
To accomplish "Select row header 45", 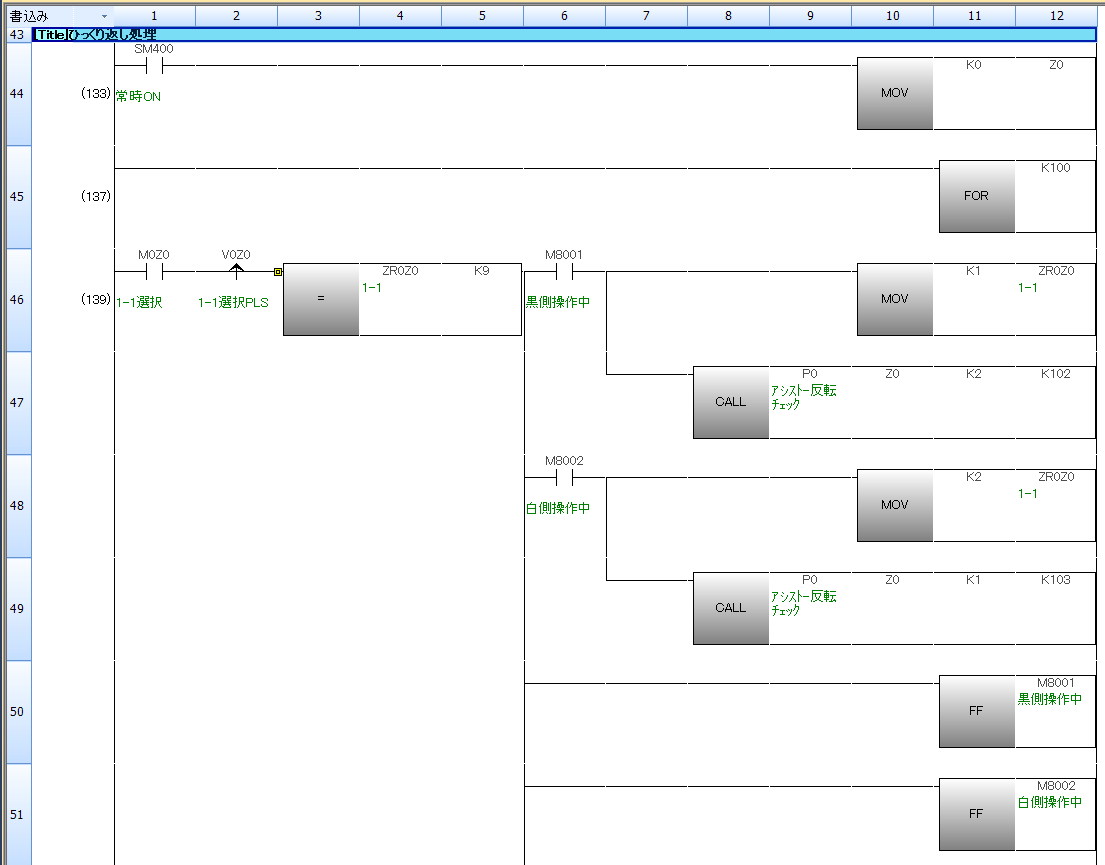I will pos(17,197).
